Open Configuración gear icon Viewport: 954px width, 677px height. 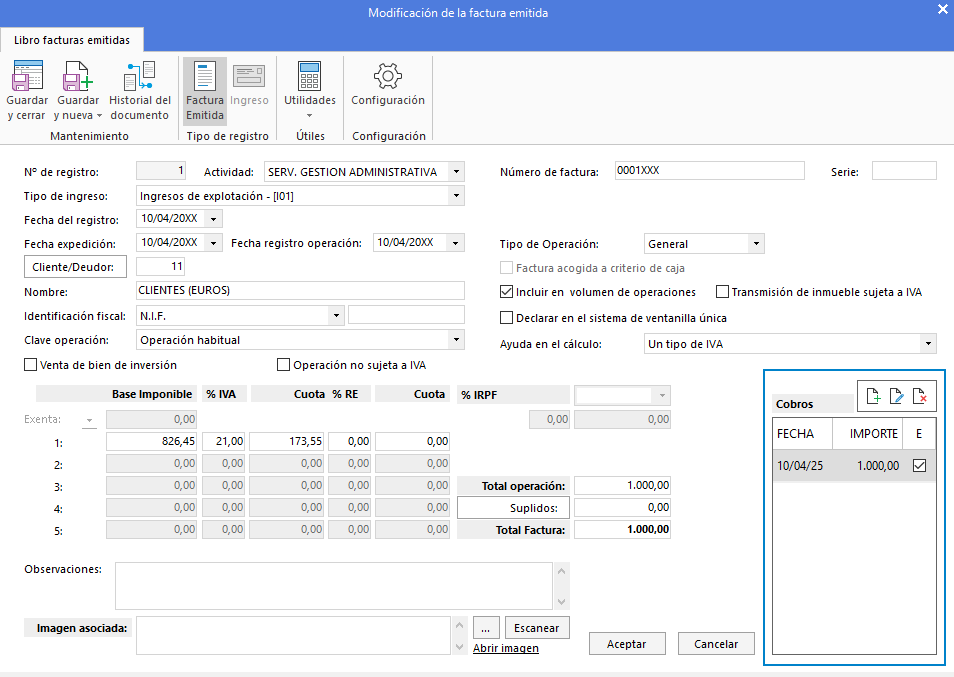click(388, 76)
